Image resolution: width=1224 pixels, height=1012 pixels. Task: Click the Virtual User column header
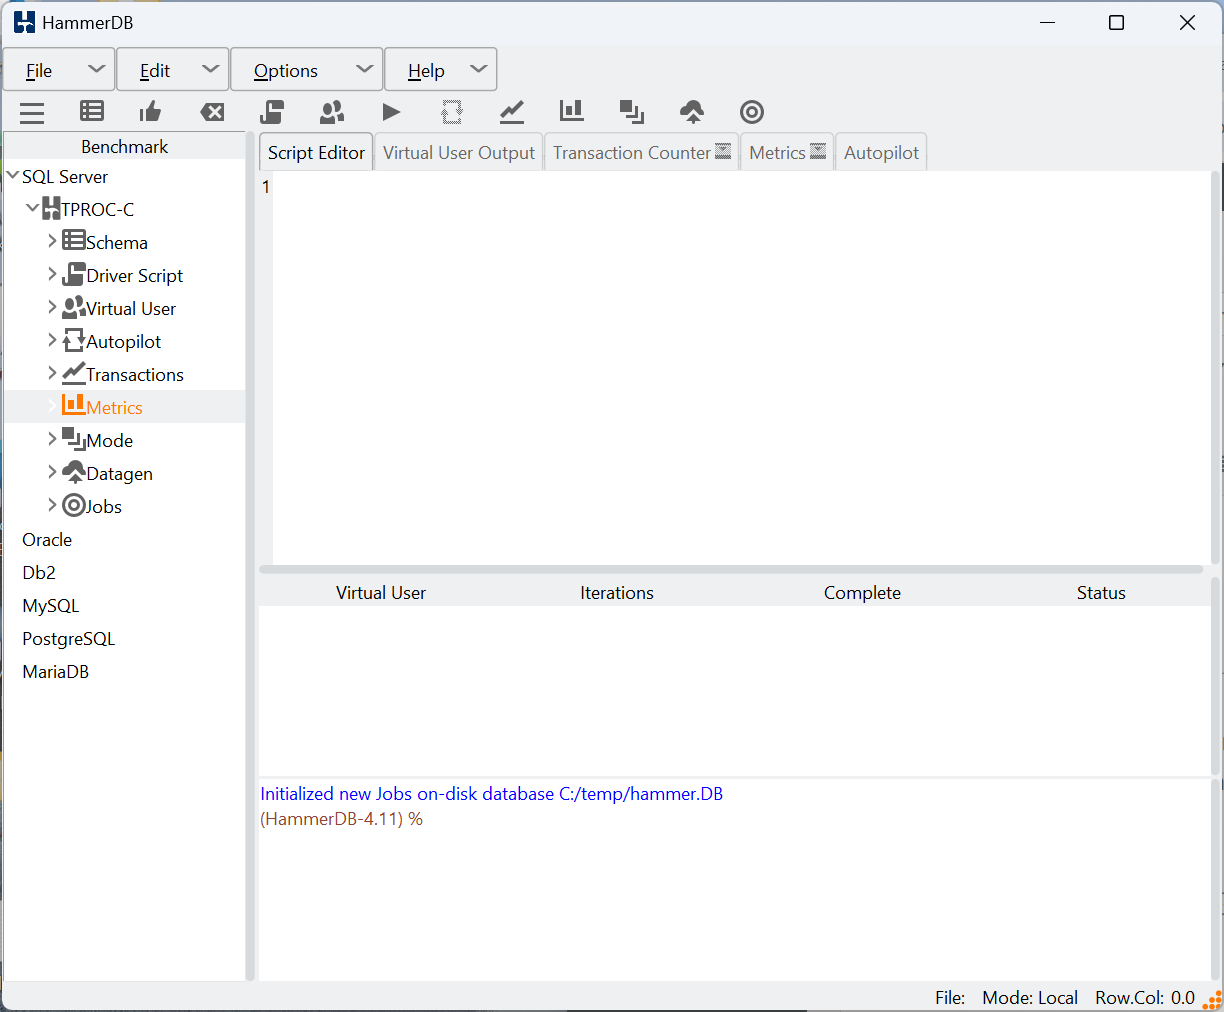(381, 592)
